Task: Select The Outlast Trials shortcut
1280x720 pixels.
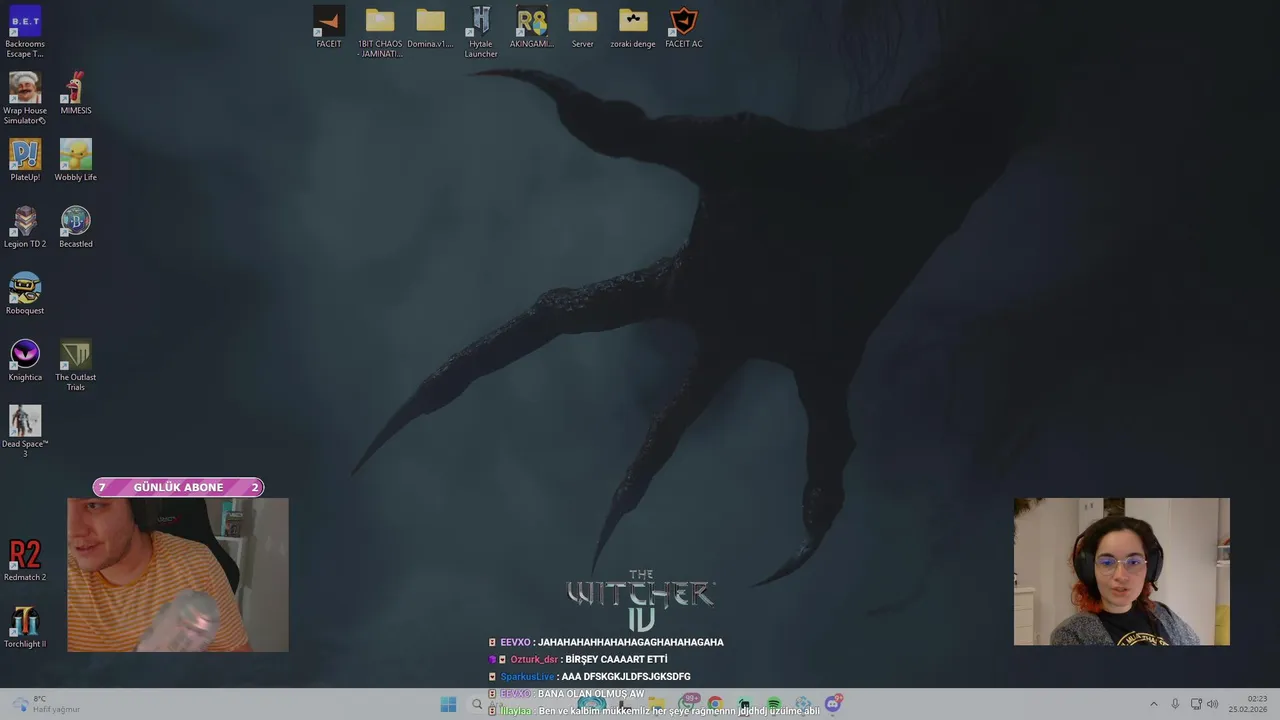Action: pyautogui.click(x=76, y=365)
